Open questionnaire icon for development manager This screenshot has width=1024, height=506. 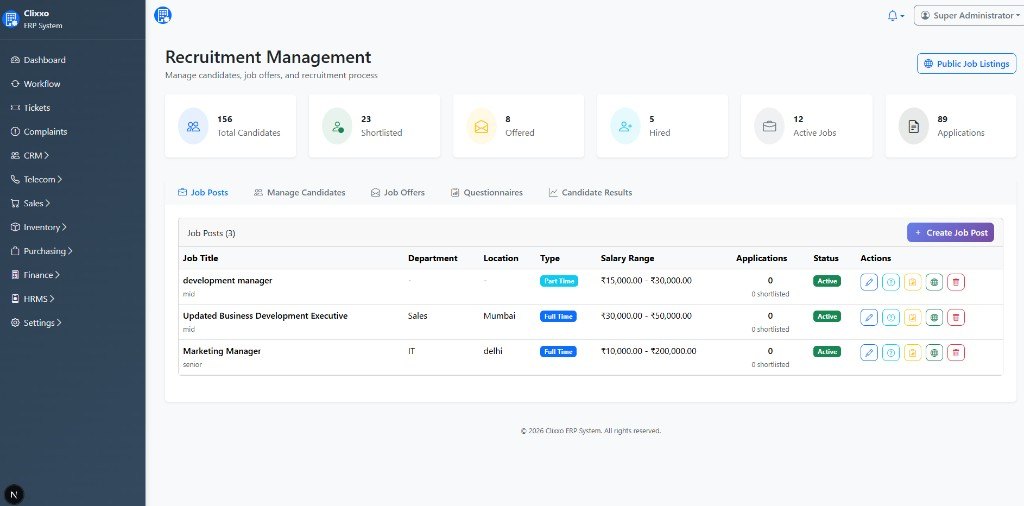coord(891,282)
